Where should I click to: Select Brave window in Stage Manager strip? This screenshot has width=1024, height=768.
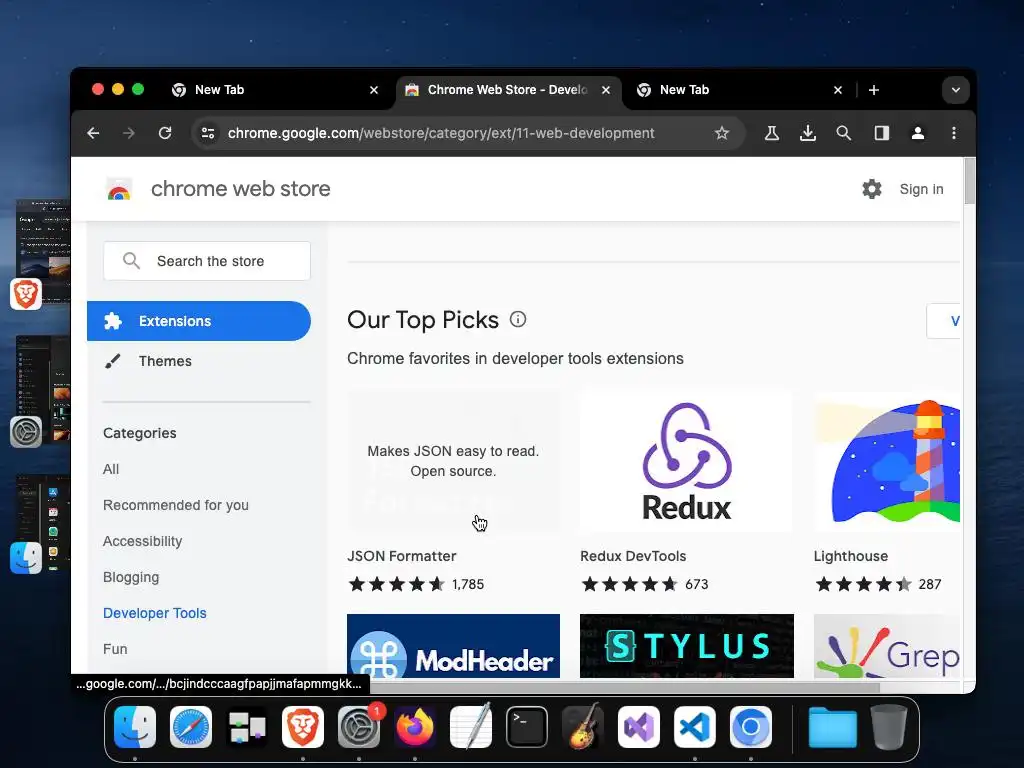(42, 253)
